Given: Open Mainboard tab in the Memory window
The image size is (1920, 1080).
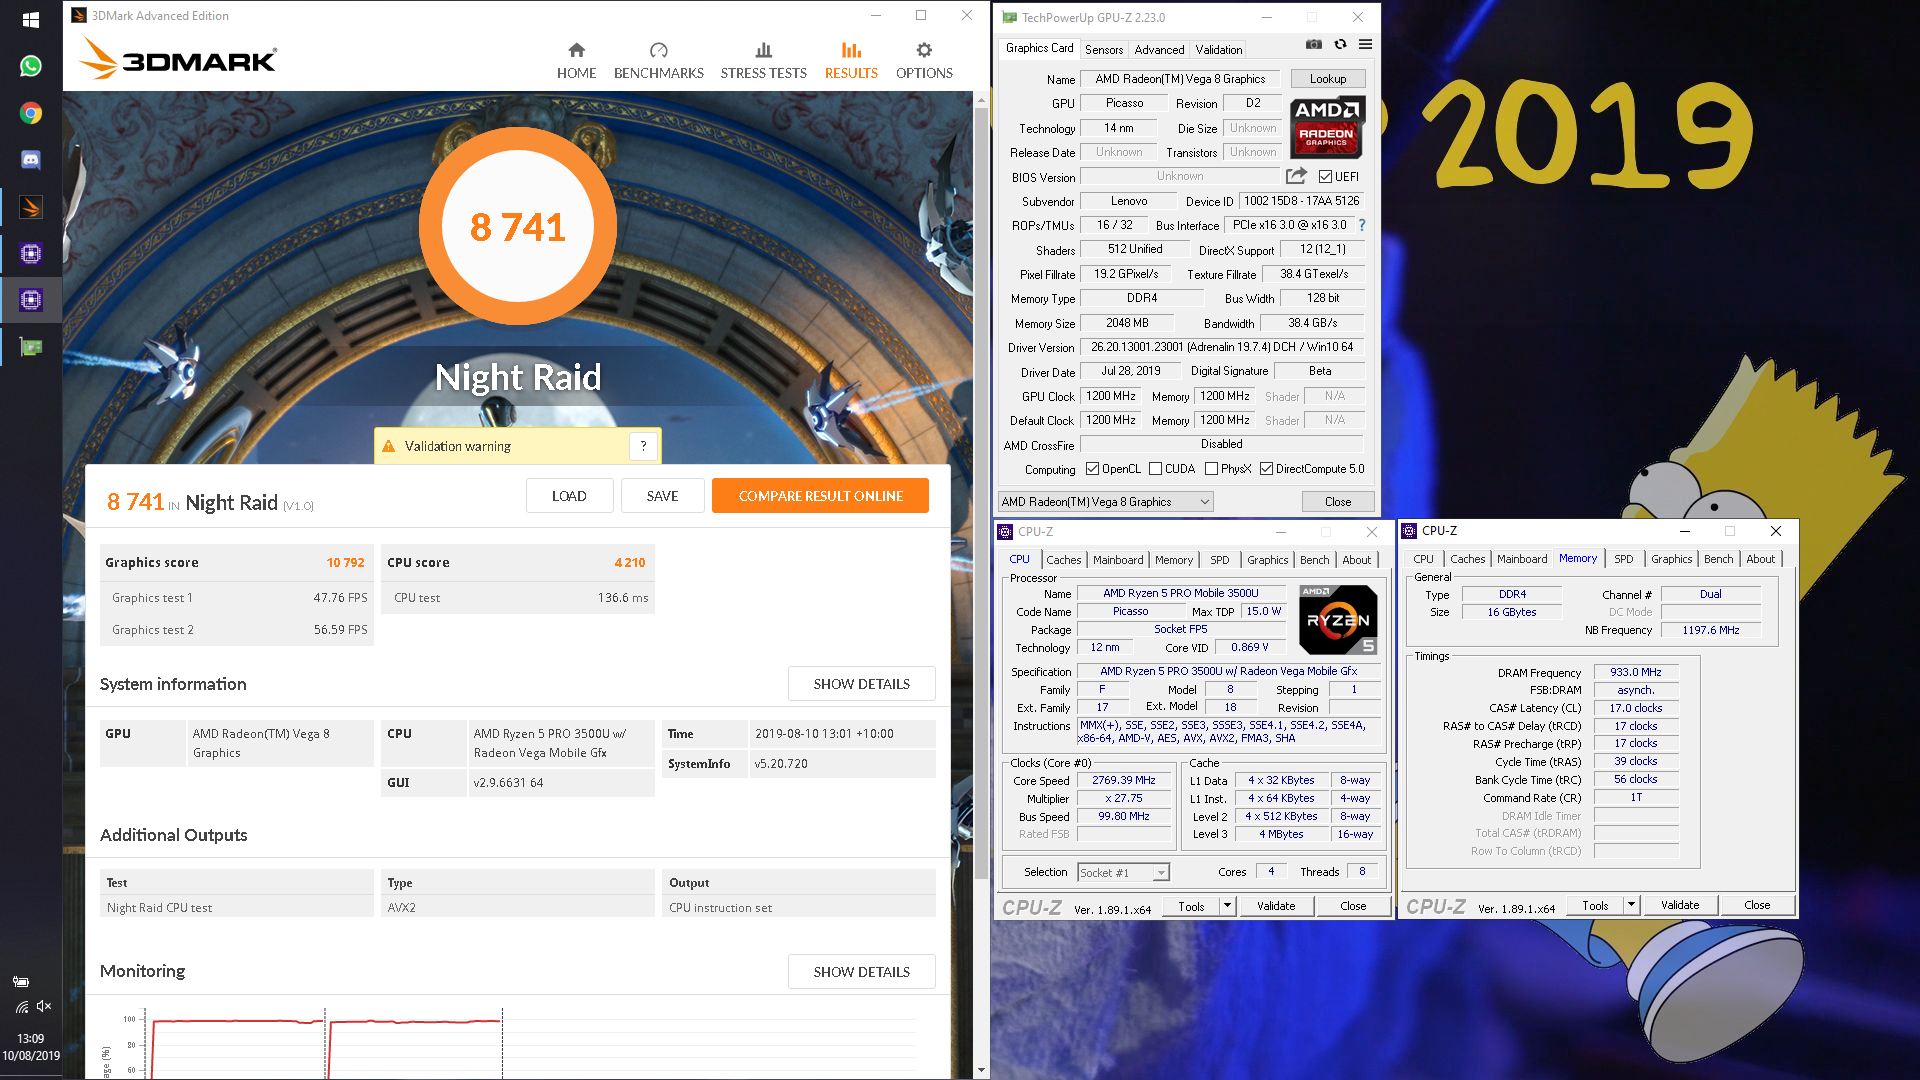Looking at the screenshot, I should point(1521,559).
